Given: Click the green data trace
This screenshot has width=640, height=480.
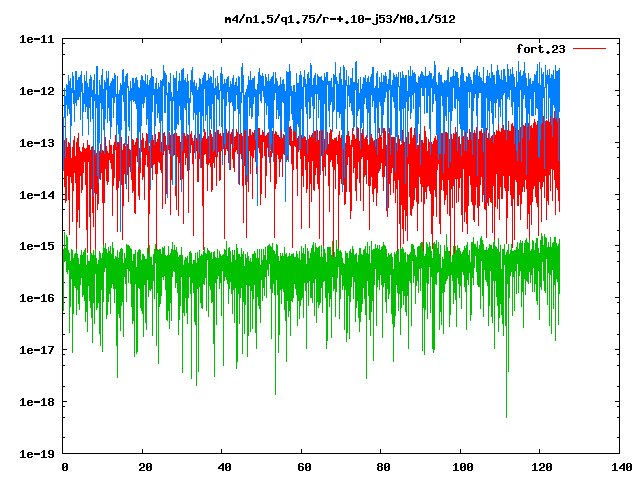Looking at the screenshot, I should pos(310,269).
